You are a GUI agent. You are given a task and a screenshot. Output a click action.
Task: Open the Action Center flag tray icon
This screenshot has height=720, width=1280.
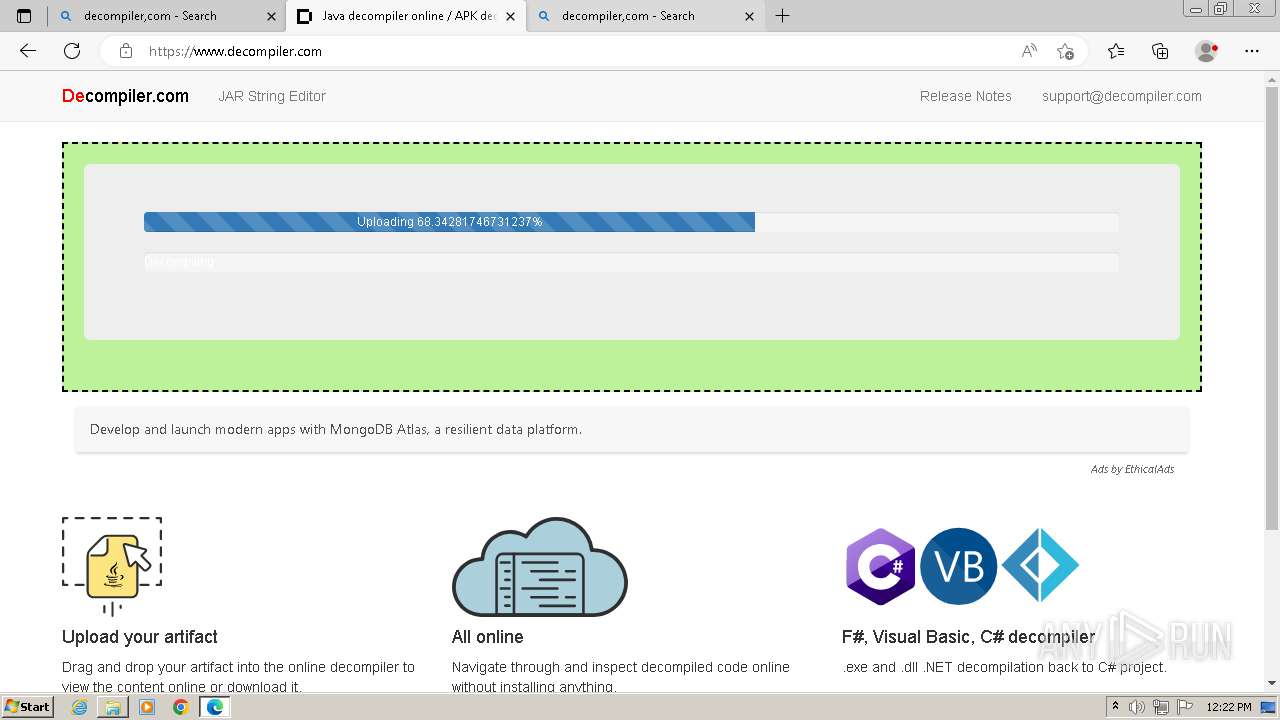click(1185, 707)
